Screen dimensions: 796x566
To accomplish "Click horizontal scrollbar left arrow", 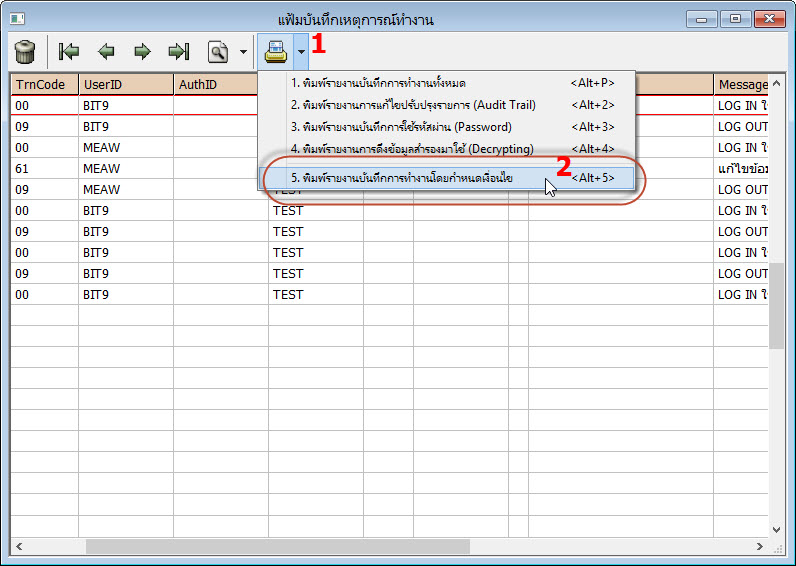I will click(19, 546).
